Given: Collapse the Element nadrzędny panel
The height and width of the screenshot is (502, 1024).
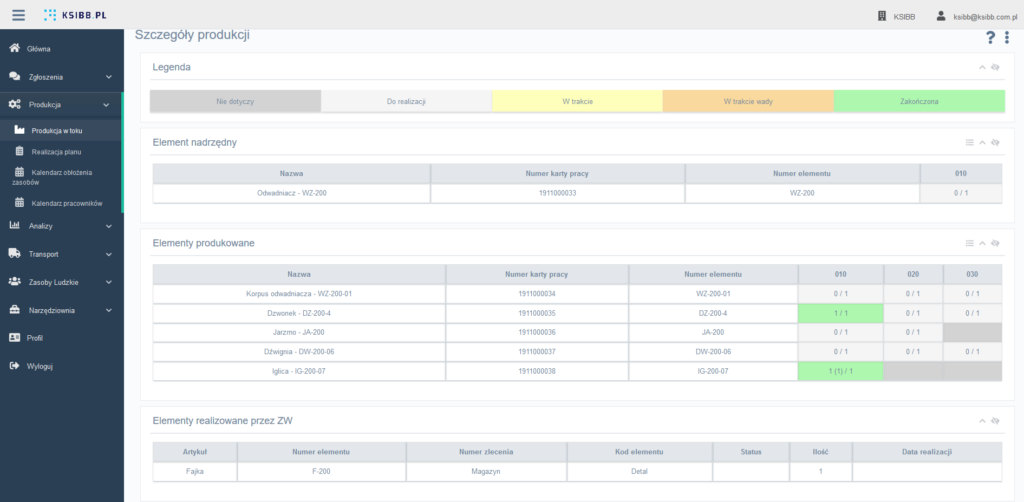Looking at the screenshot, I should (982, 143).
